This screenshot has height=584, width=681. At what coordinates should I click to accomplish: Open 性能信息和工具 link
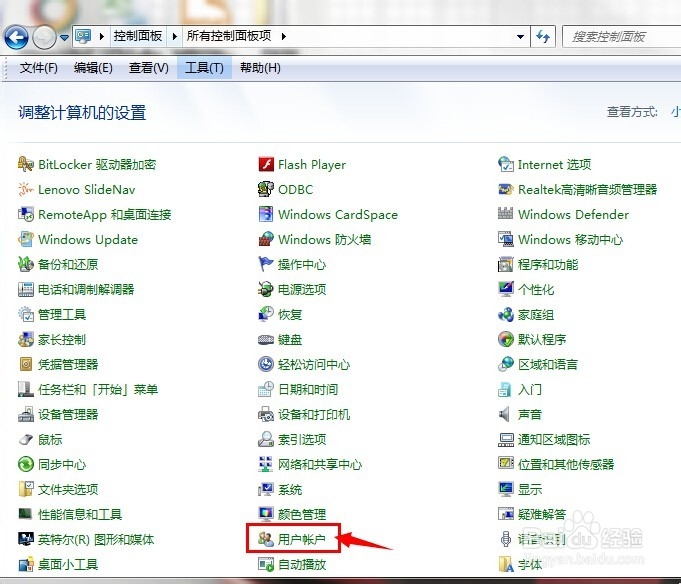(80, 515)
